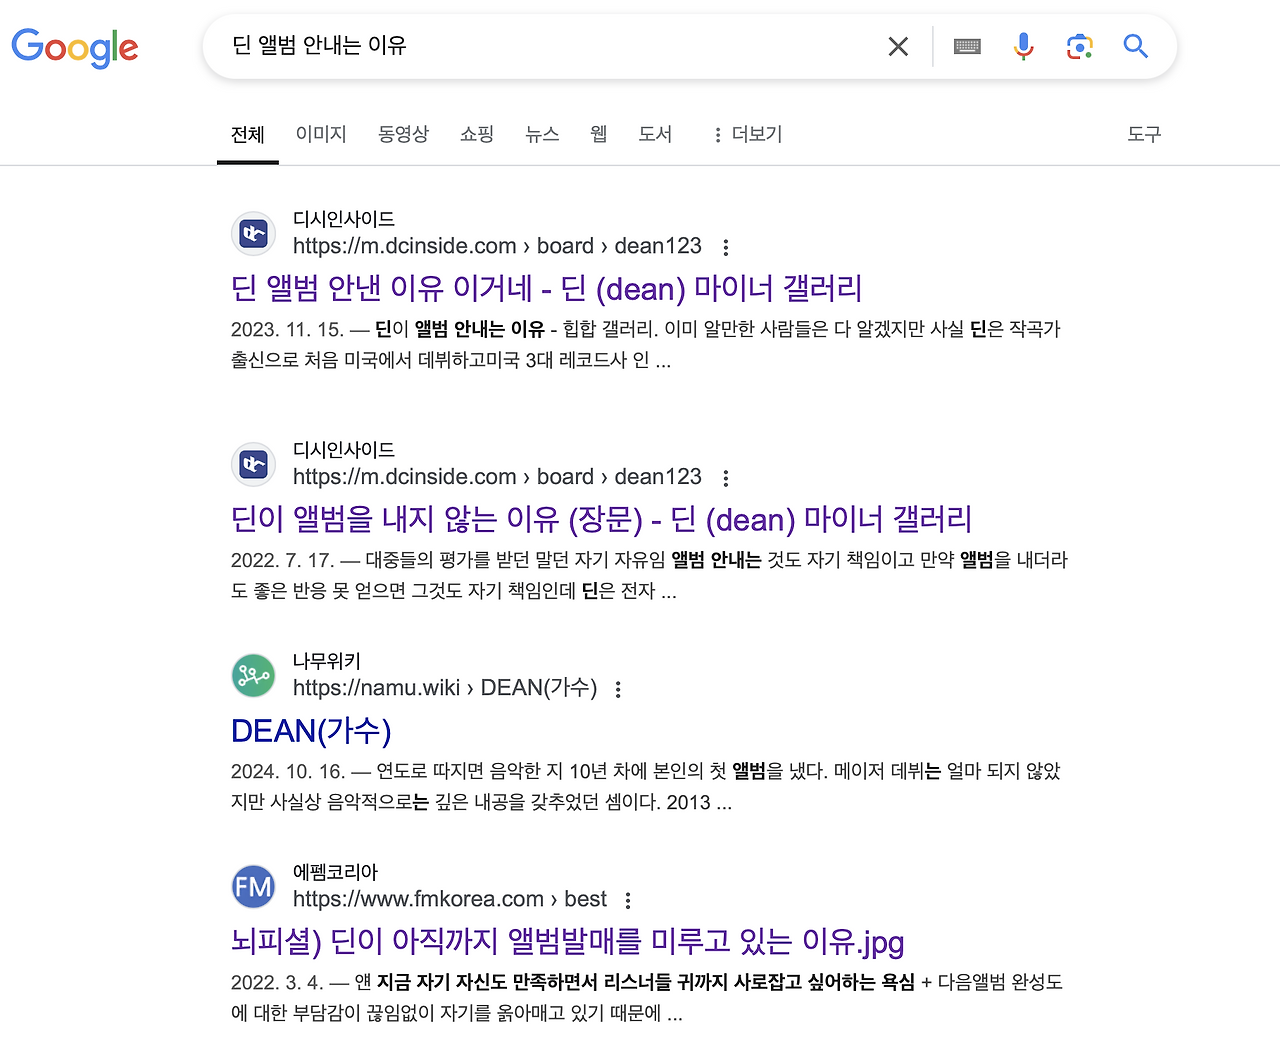This screenshot has width=1280, height=1057.
Task: Open search 도구 options
Action: click(1143, 134)
